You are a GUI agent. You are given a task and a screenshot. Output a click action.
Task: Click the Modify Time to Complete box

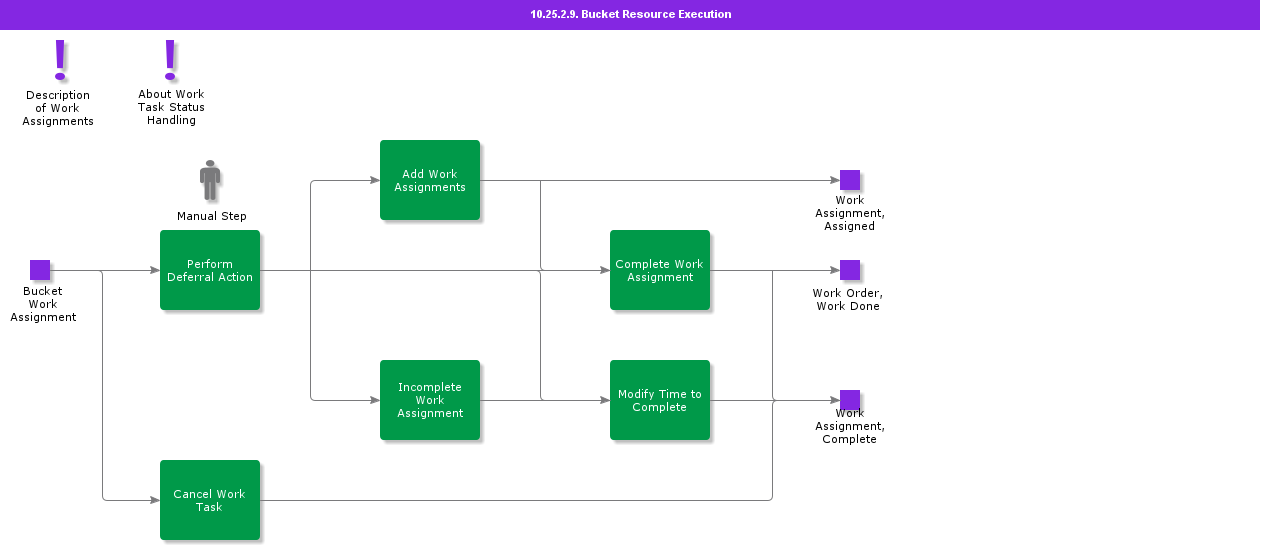[660, 400]
